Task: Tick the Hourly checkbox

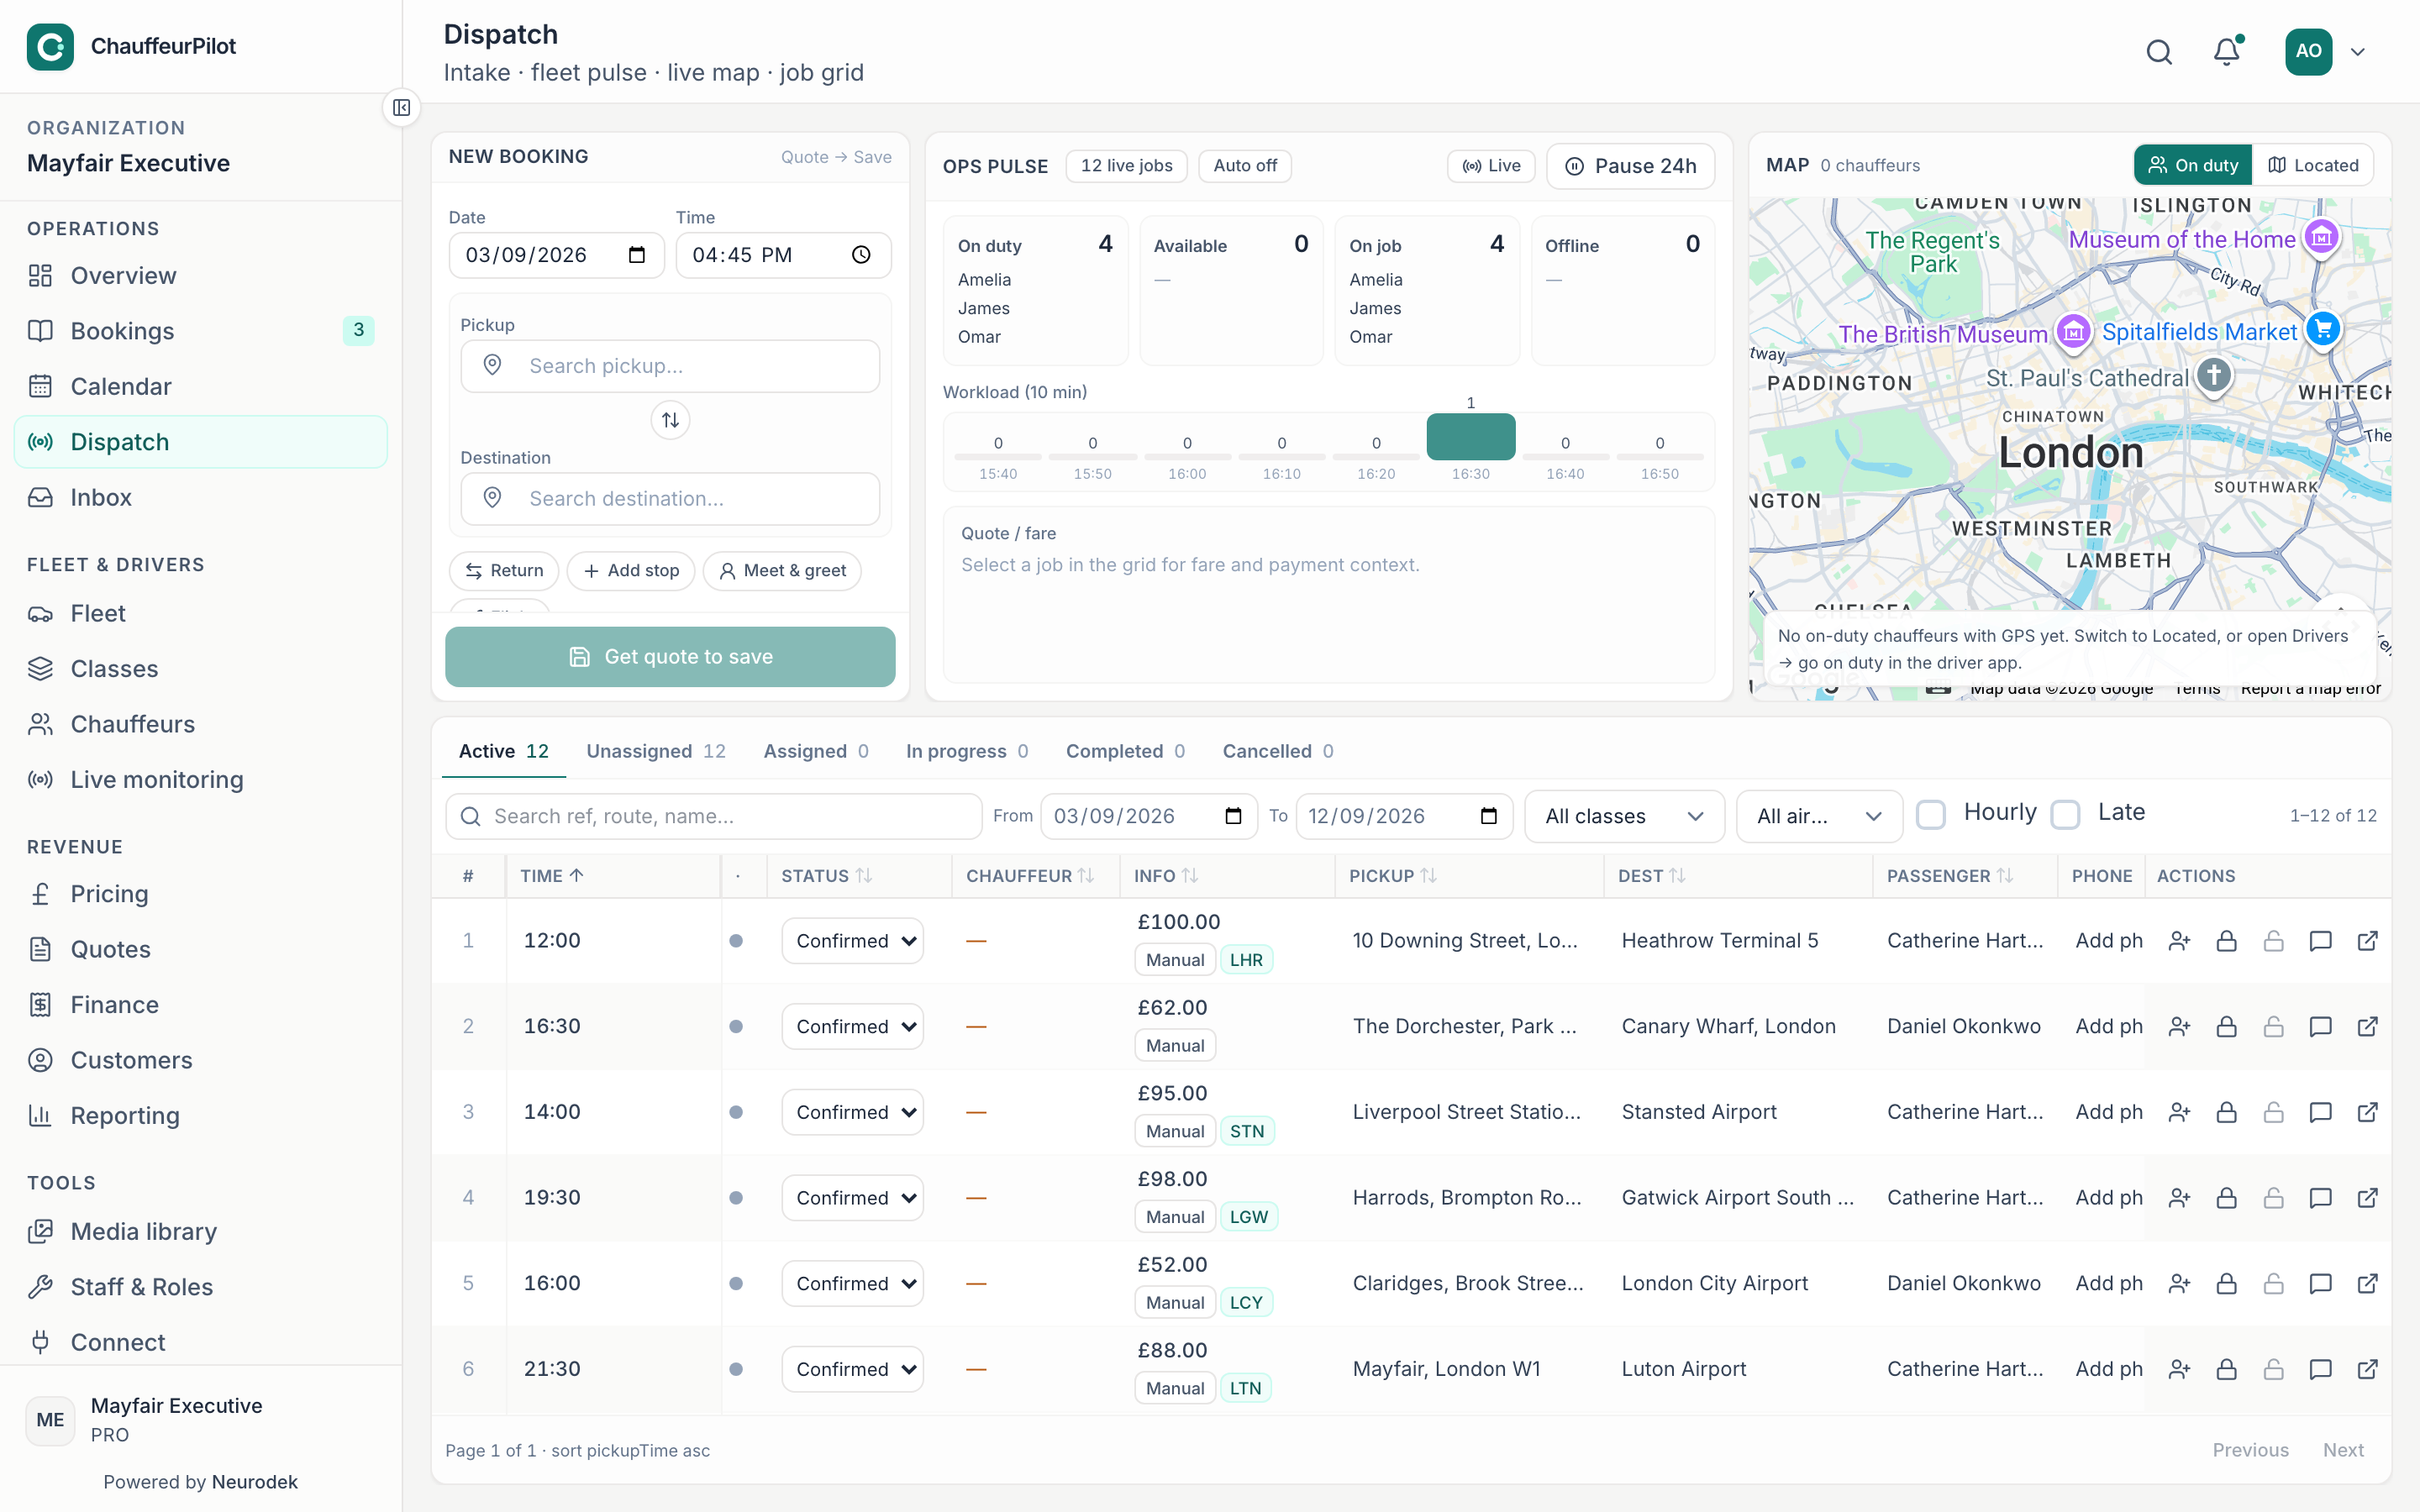Action: (1931, 814)
